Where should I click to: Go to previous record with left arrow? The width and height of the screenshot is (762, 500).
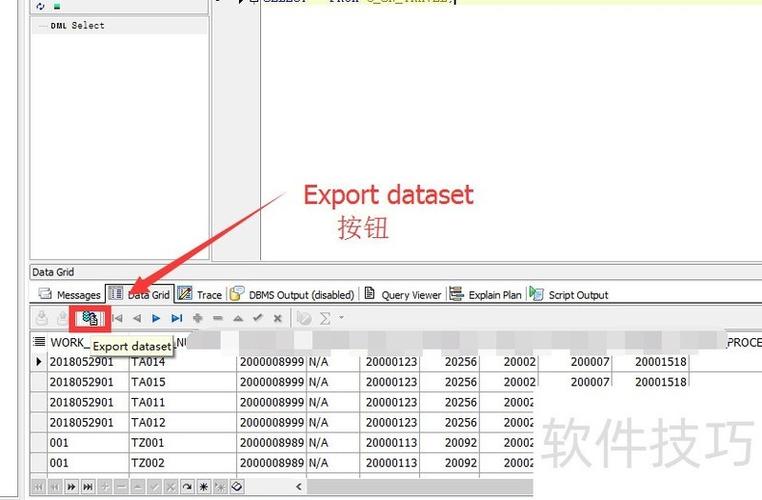tap(137, 318)
